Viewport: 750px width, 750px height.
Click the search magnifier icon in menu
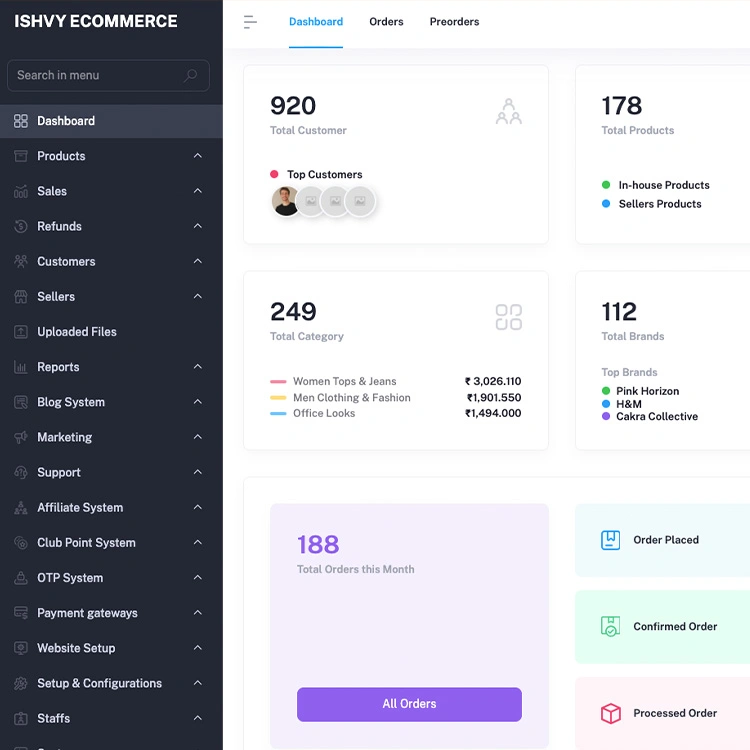point(191,75)
